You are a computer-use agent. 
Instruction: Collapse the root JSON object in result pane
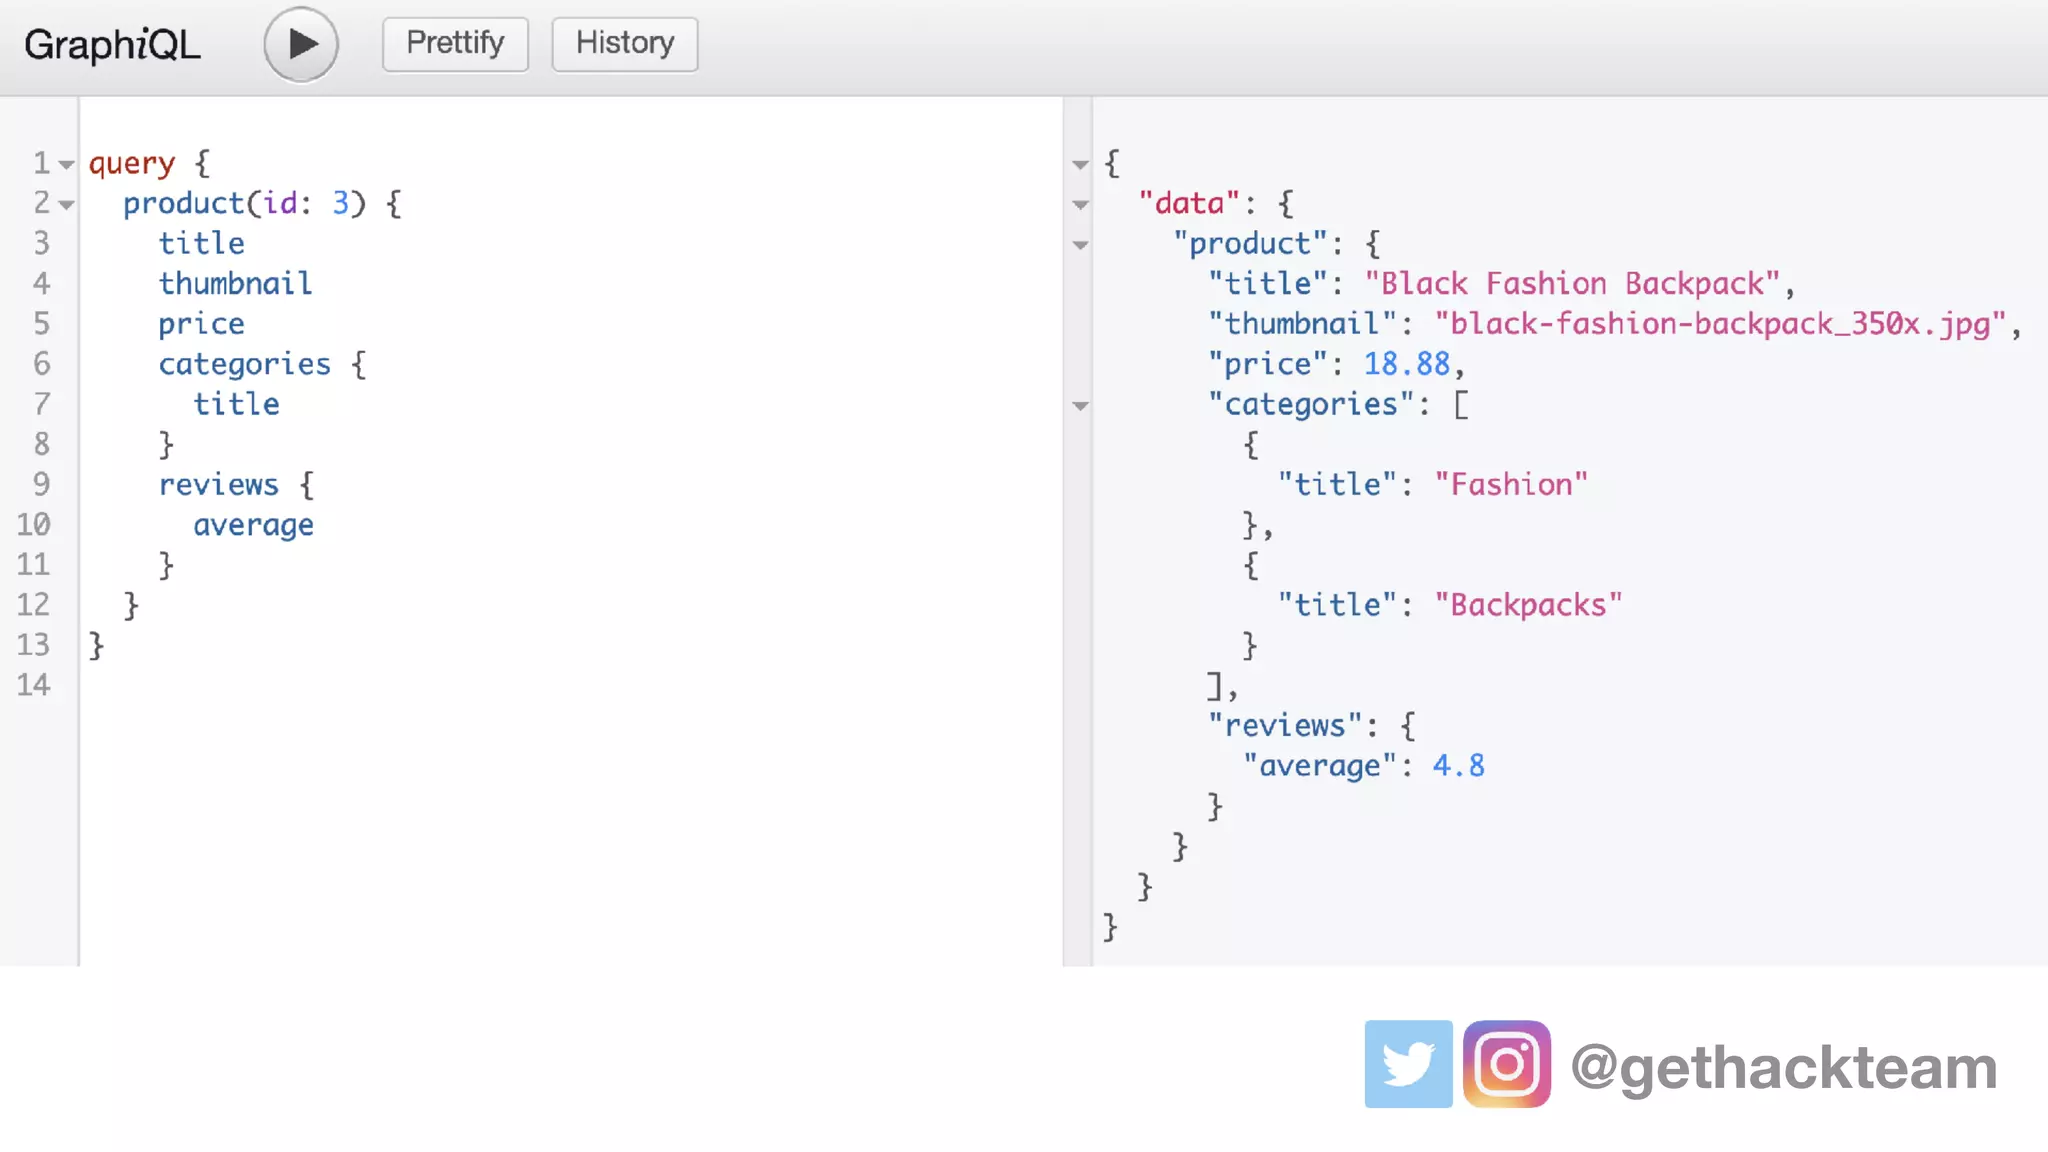point(1080,164)
